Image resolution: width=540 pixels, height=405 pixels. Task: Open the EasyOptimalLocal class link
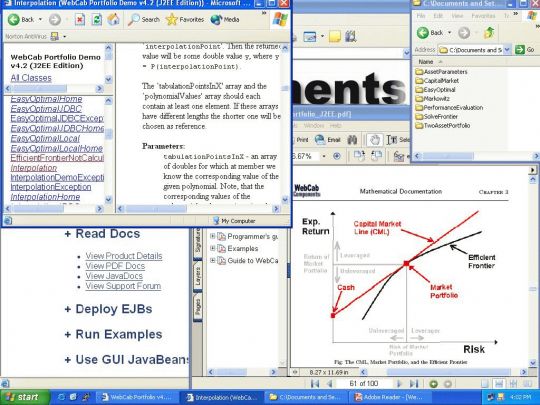coord(45,138)
